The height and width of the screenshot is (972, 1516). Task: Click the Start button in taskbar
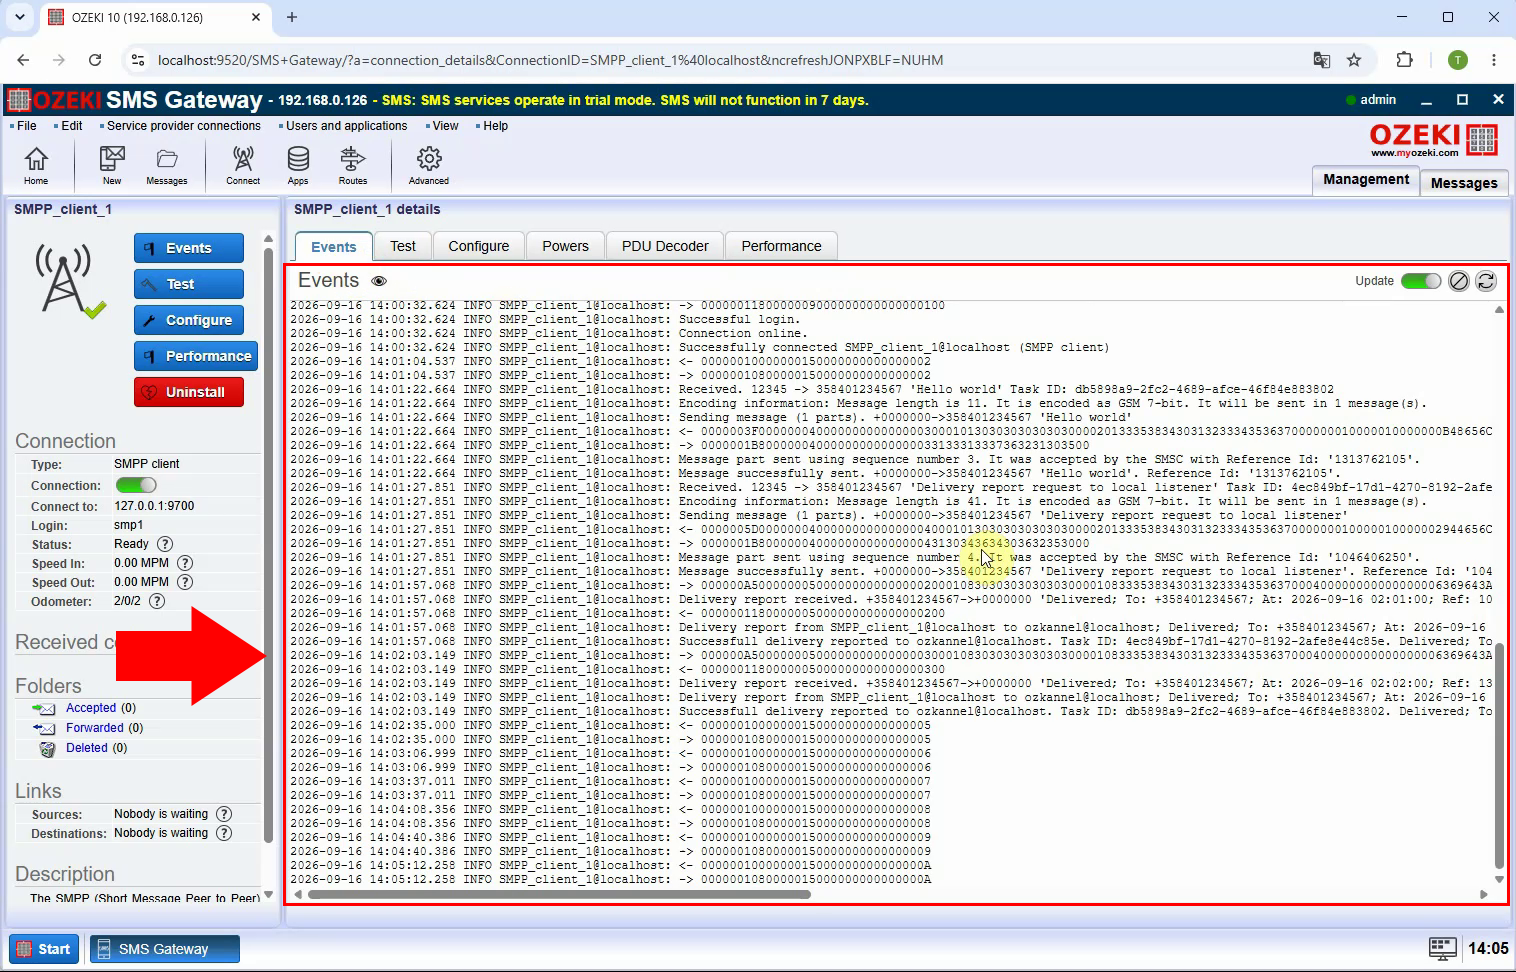tap(45, 949)
